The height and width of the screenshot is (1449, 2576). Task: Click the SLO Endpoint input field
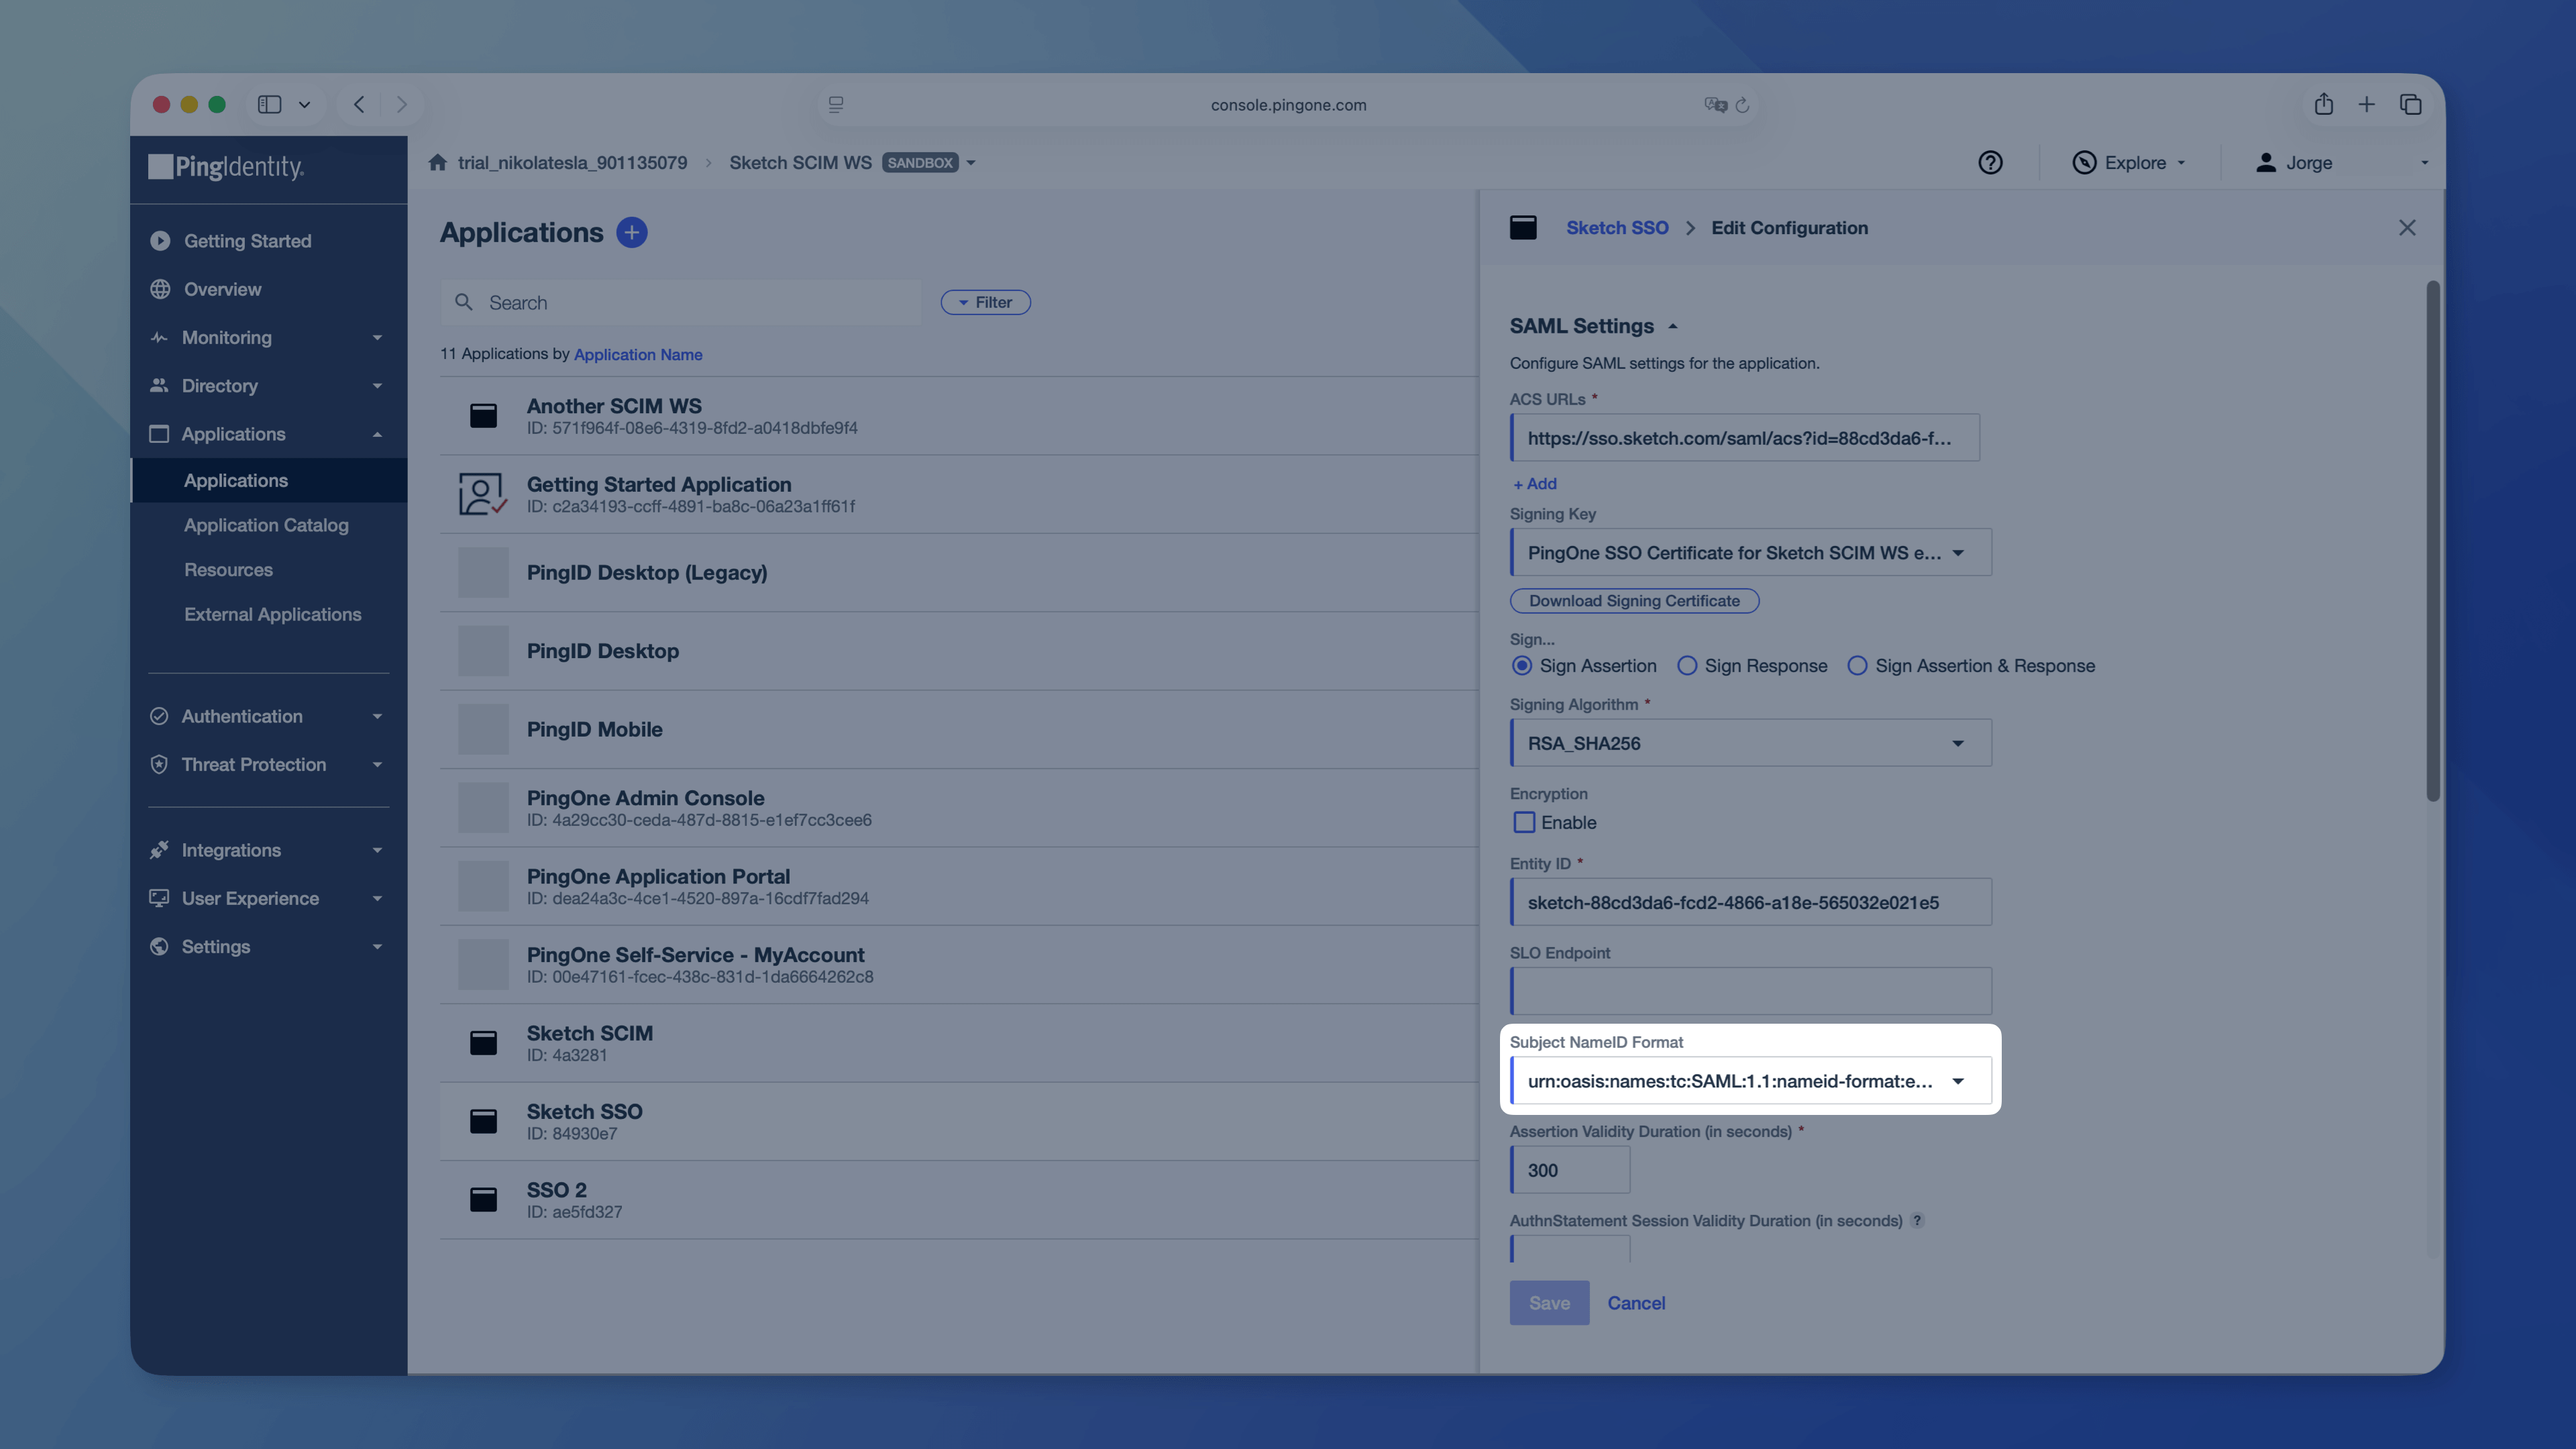[1750, 991]
